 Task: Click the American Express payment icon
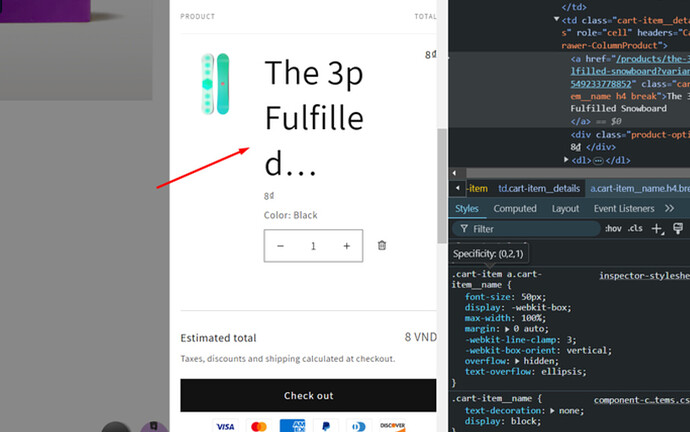pos(292,426)
